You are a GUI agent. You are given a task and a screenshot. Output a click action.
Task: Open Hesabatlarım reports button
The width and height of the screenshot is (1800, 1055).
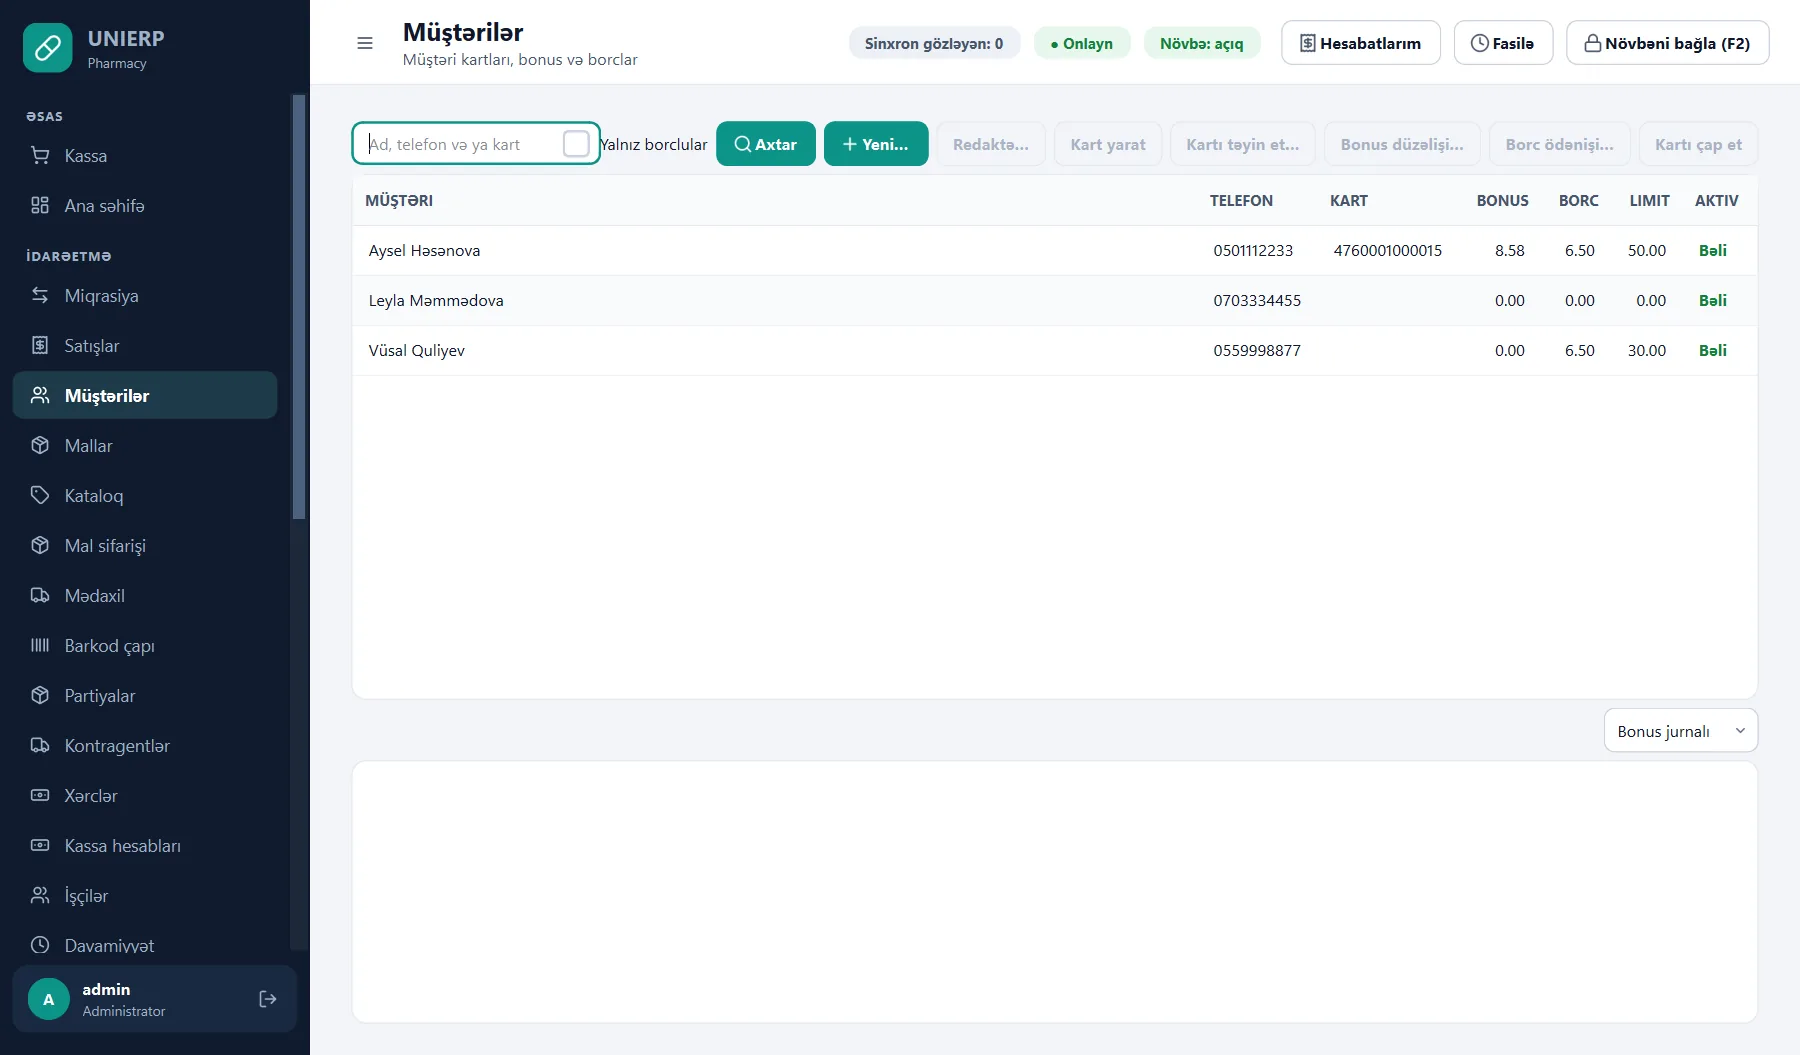(x=1361, y=43)
